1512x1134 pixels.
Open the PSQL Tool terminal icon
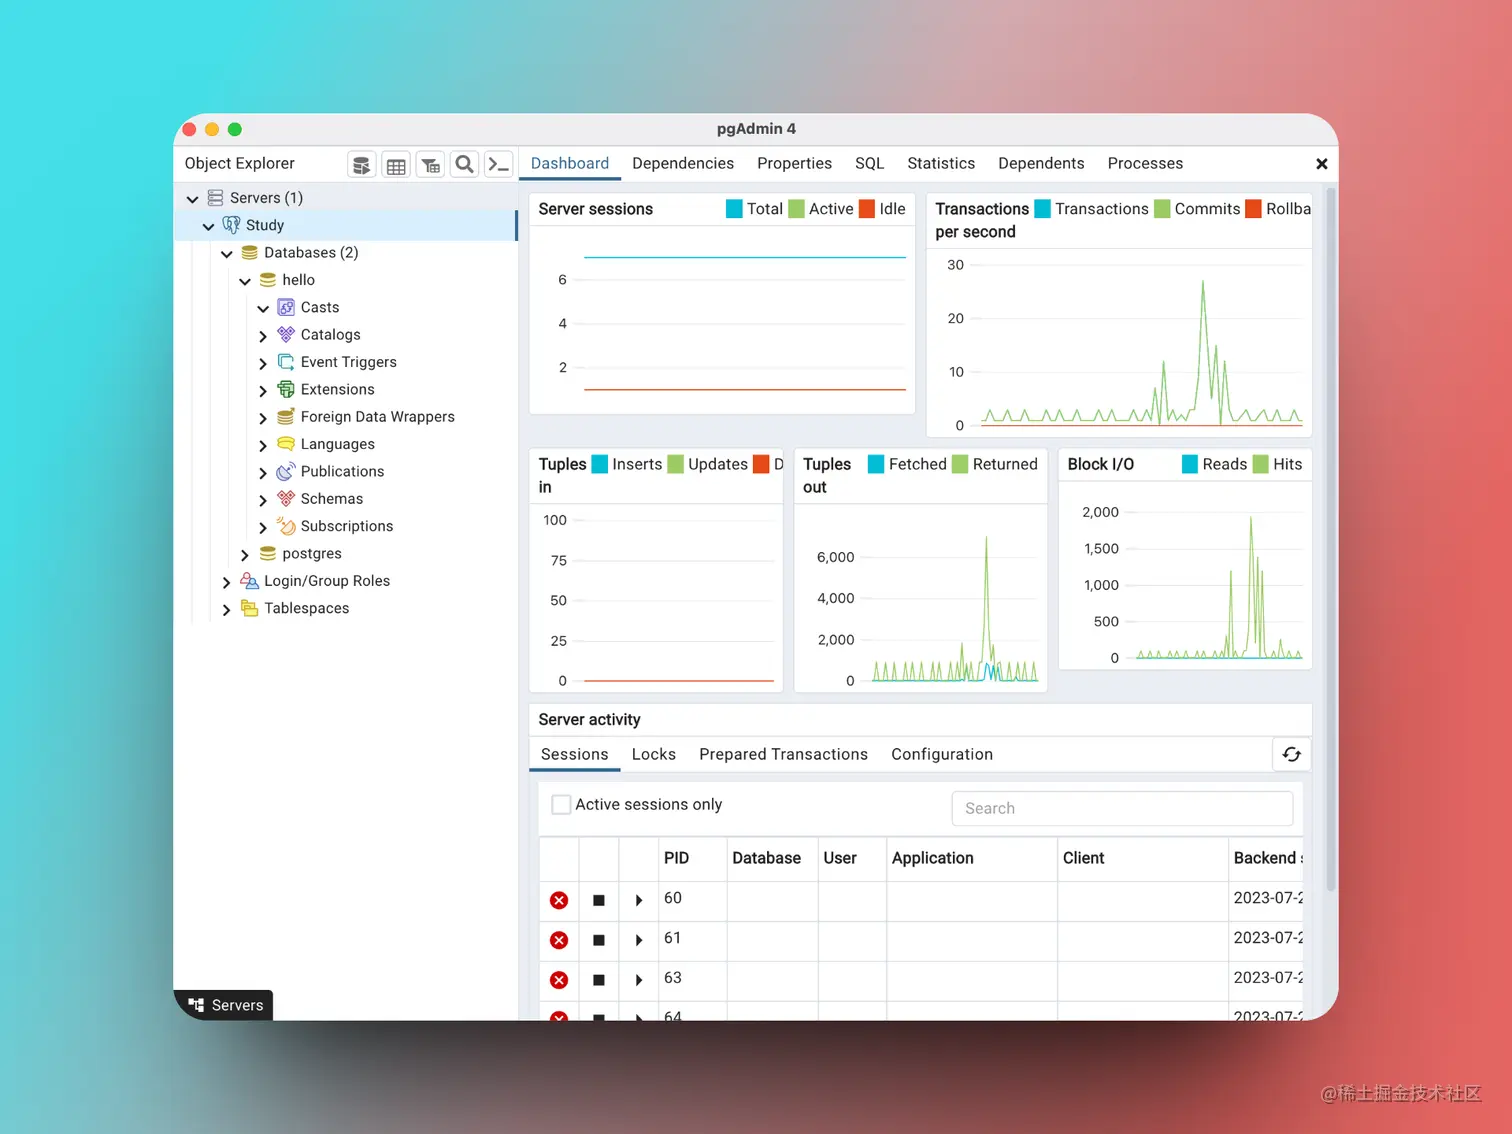click(x=498, y=165)
